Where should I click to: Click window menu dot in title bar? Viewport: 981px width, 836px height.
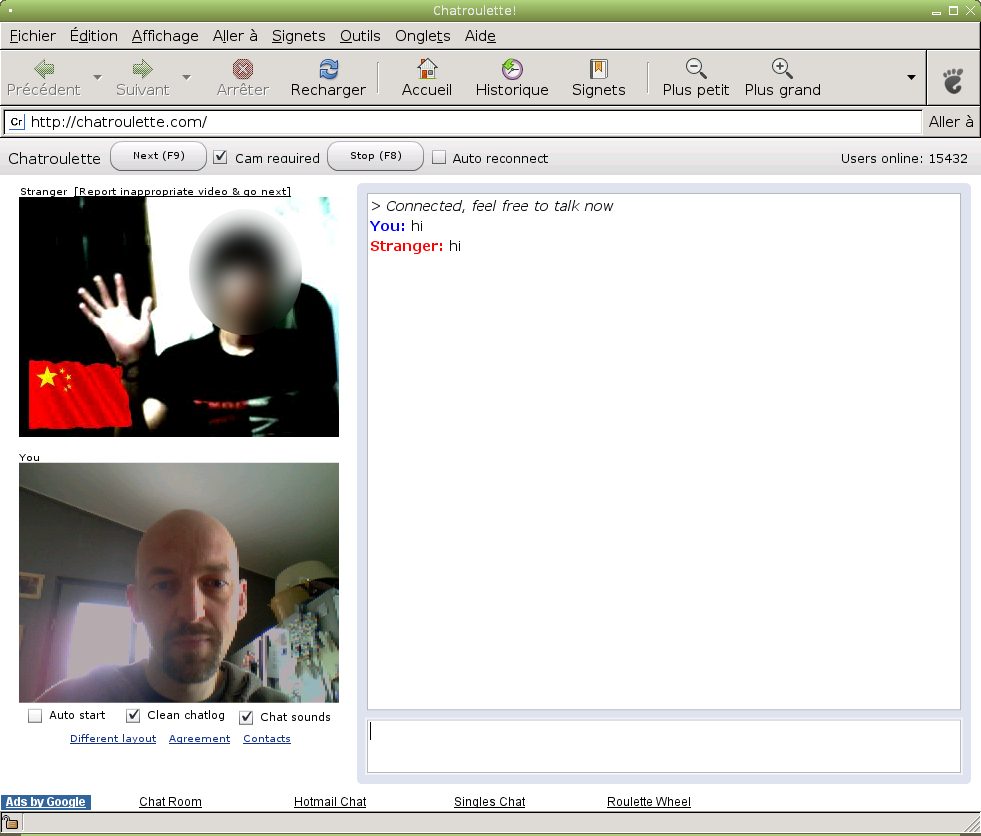[11, 11]
